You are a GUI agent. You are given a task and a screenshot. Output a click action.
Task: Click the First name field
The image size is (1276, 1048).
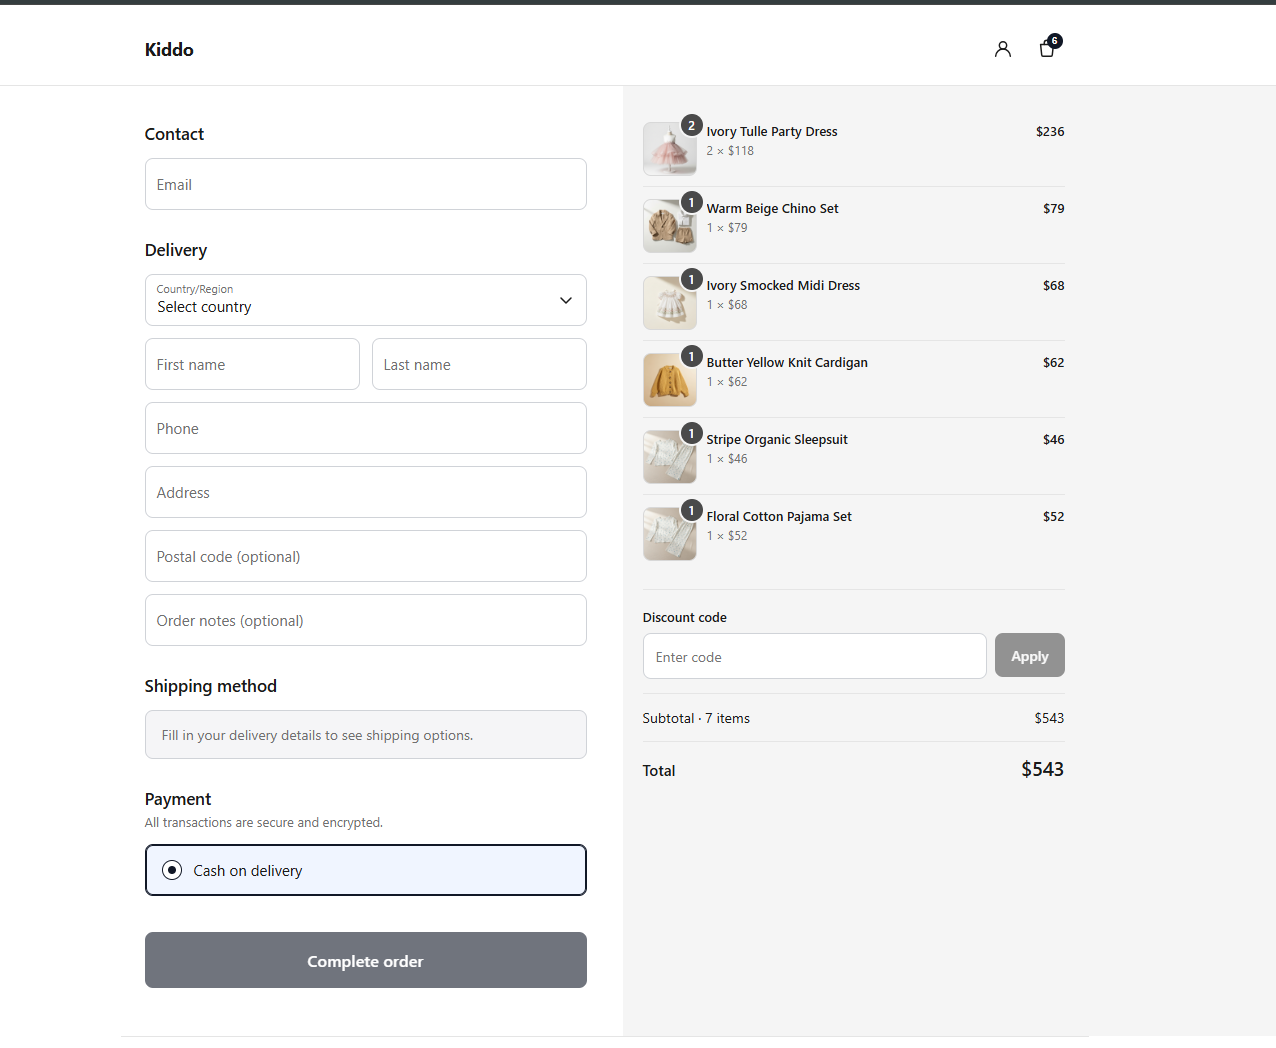click(x=252, y=364)
